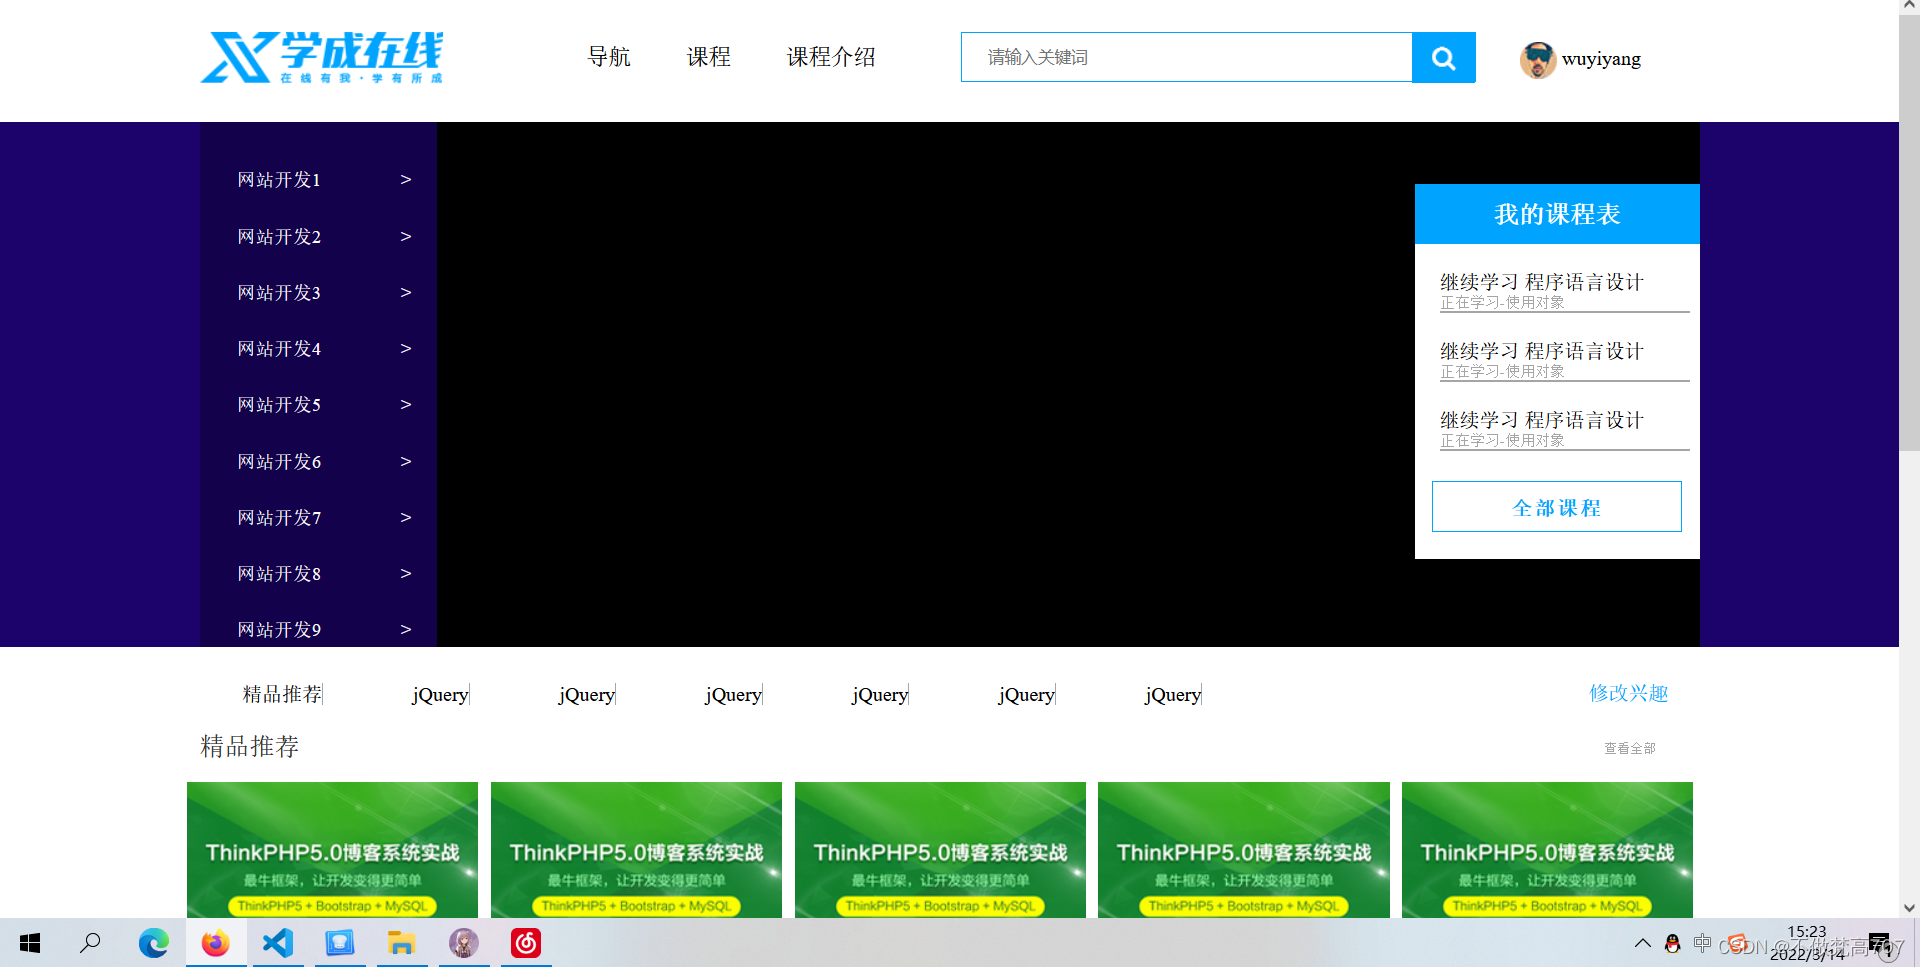Expand the 网站开发7 arrow
Viewport: 1920px width, 967px height.
click(x=406, y=518)
